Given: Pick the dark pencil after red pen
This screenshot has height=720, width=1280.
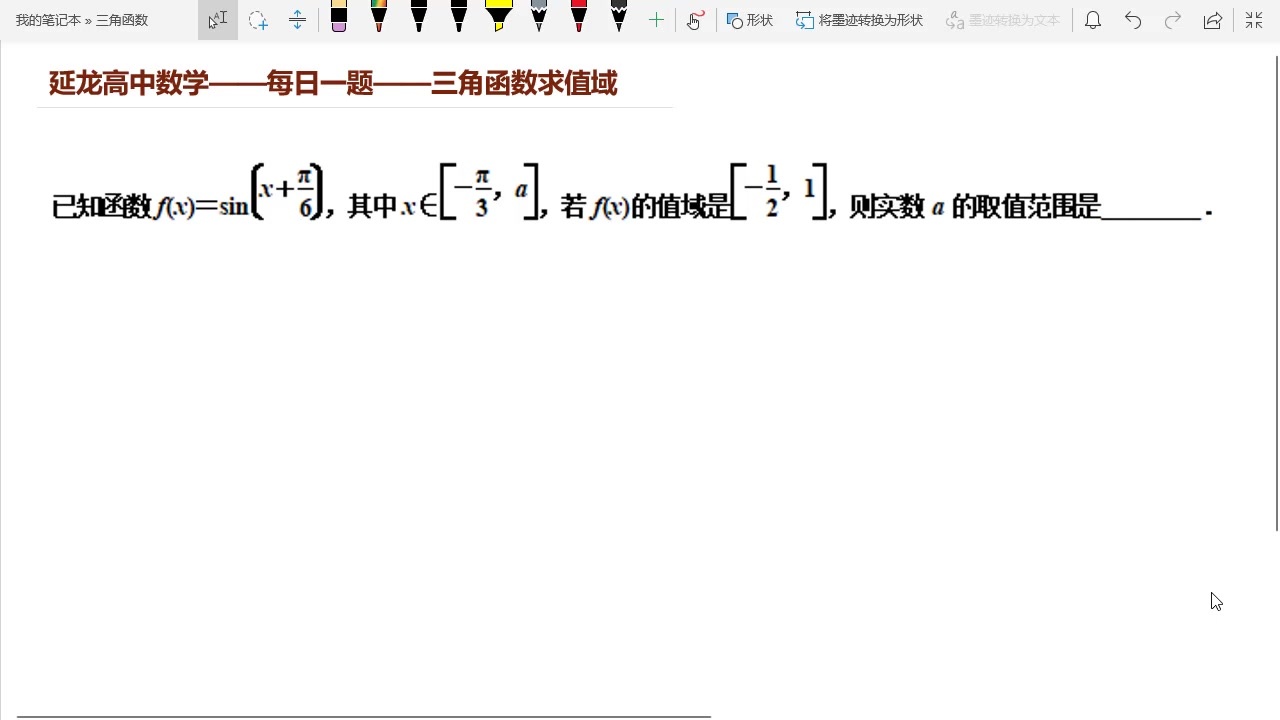Looking at the screenshot, I should coord(619,17).
